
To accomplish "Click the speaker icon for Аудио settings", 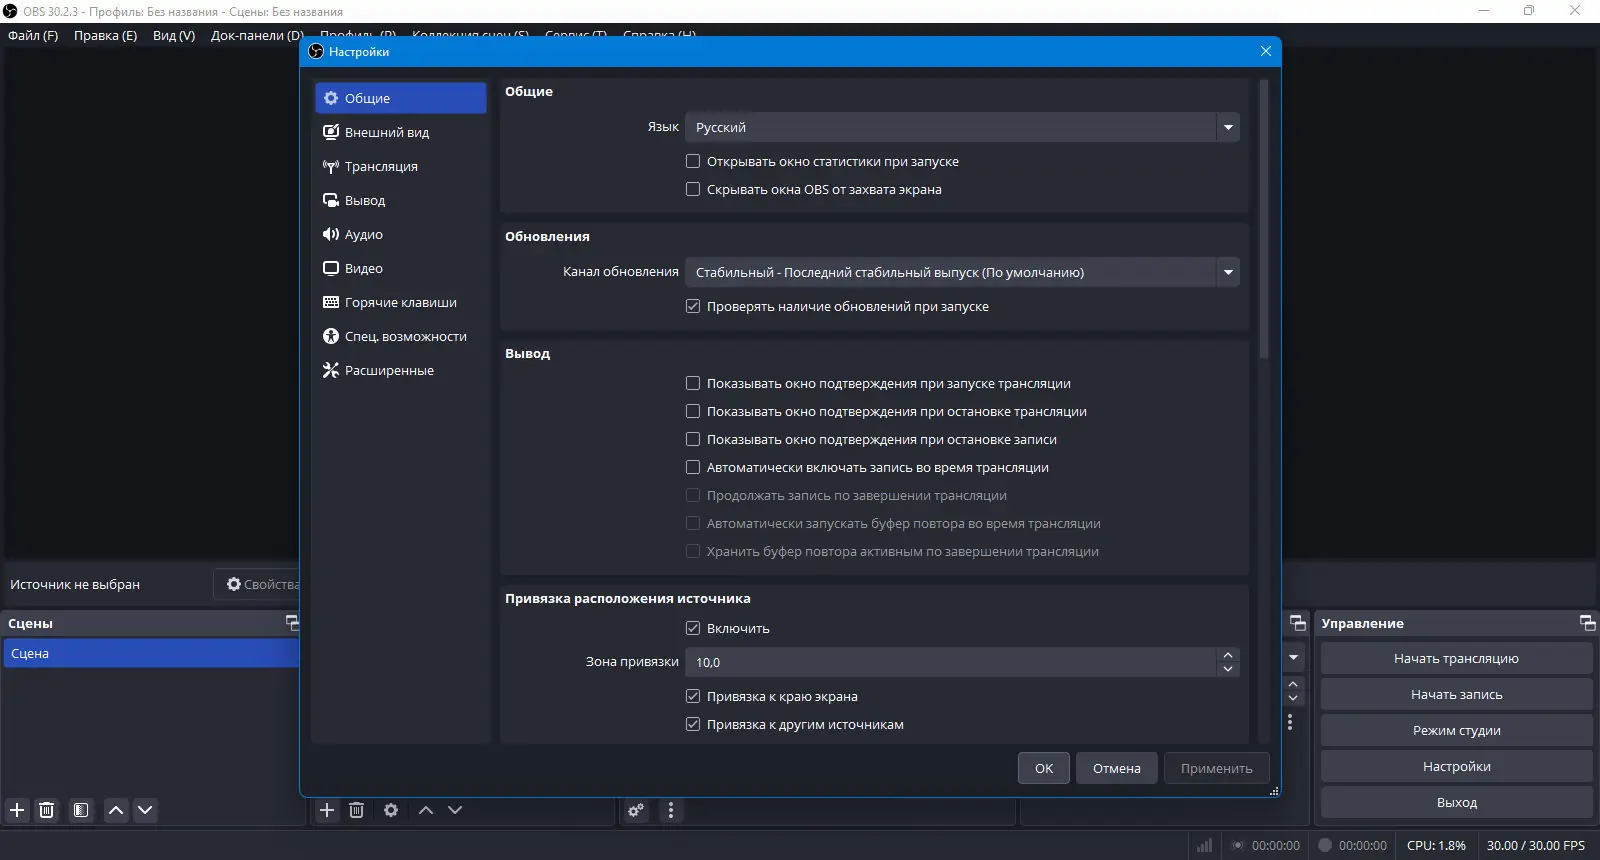I will click(x=331, y=234).
